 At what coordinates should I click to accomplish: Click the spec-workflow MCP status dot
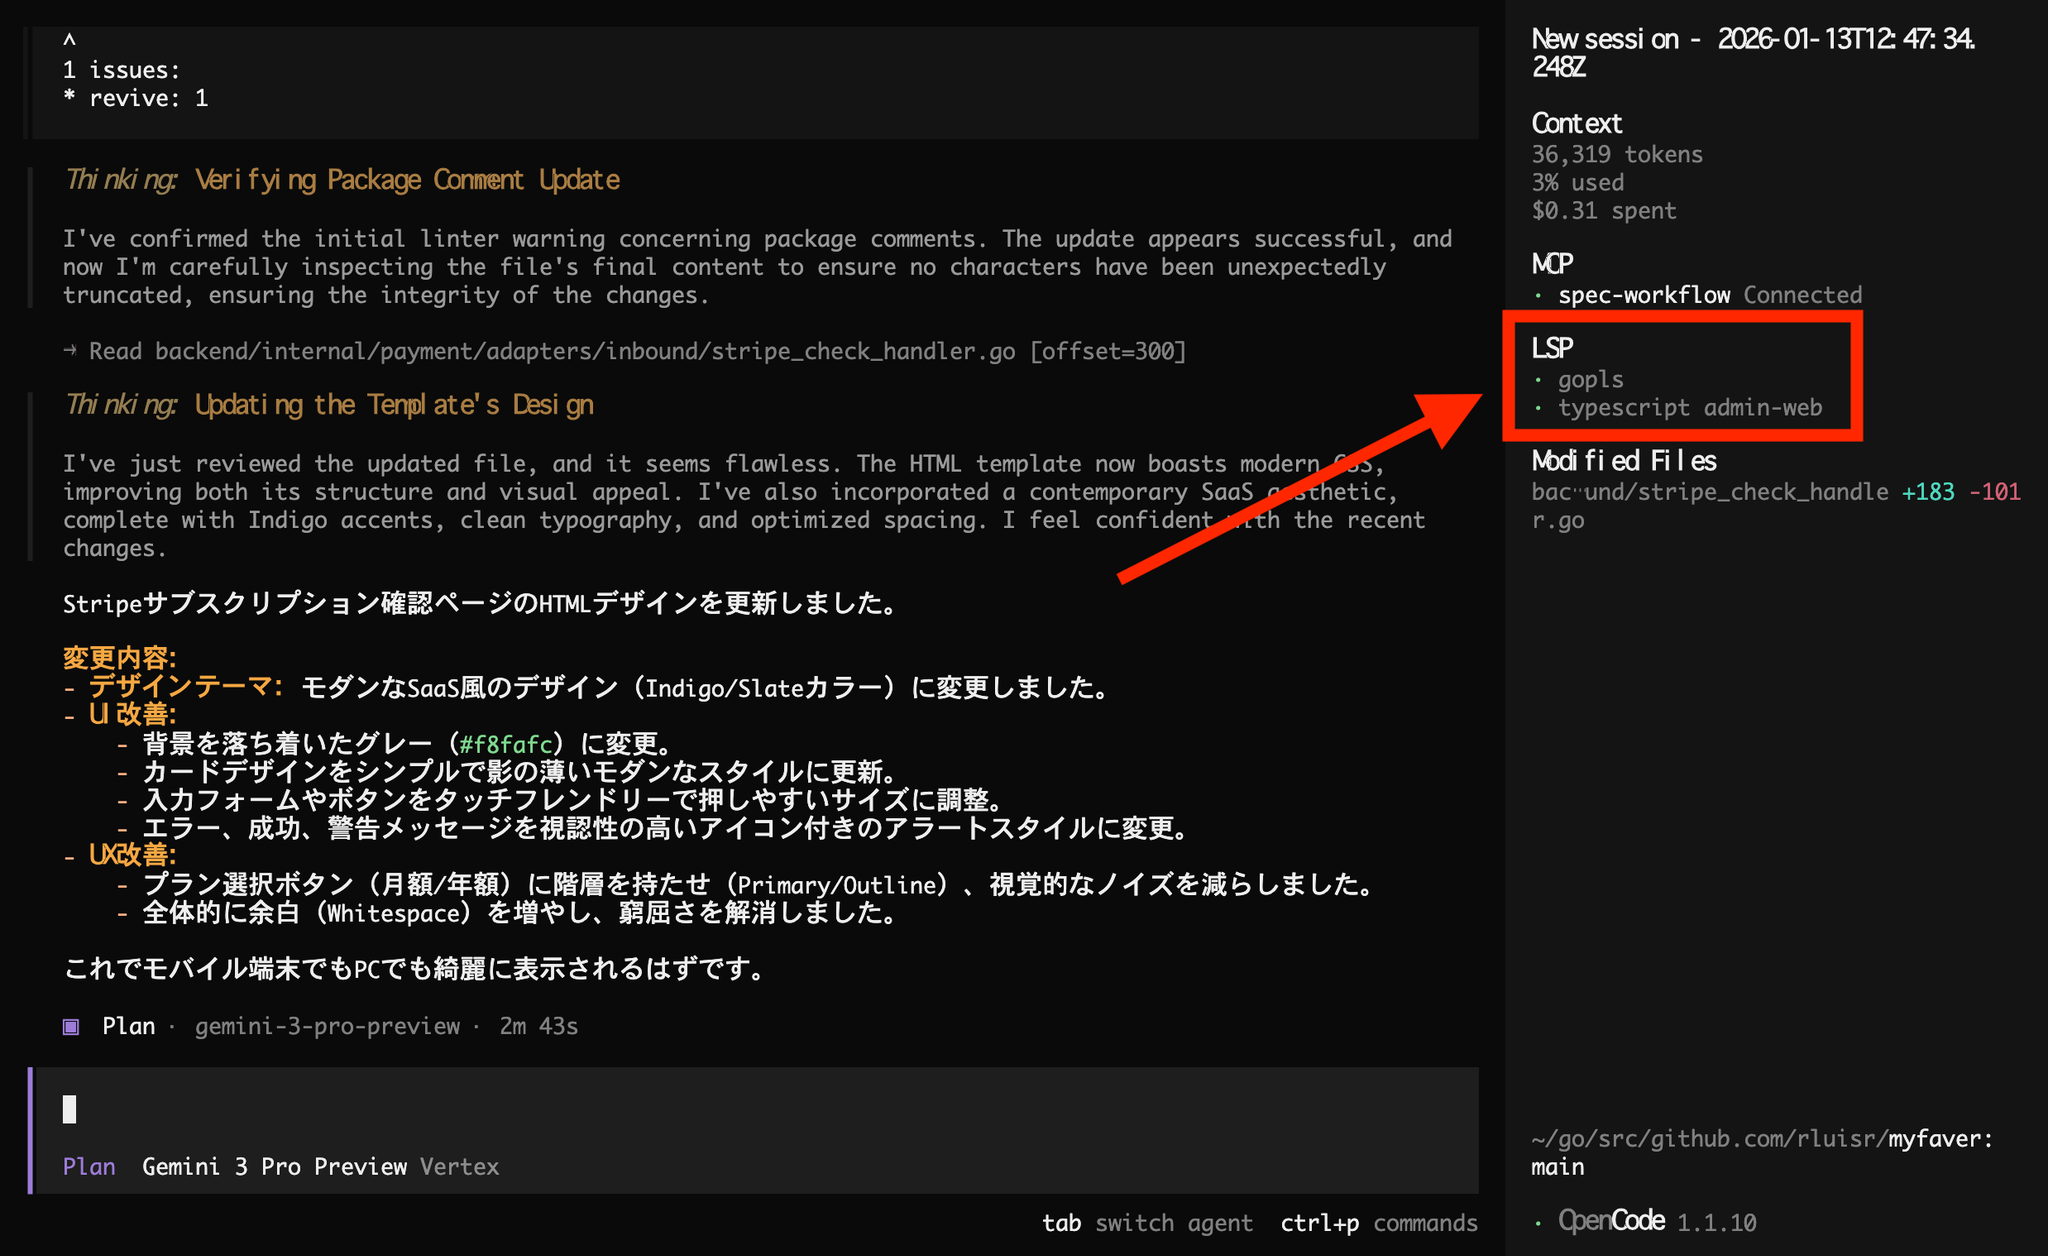1538,296
